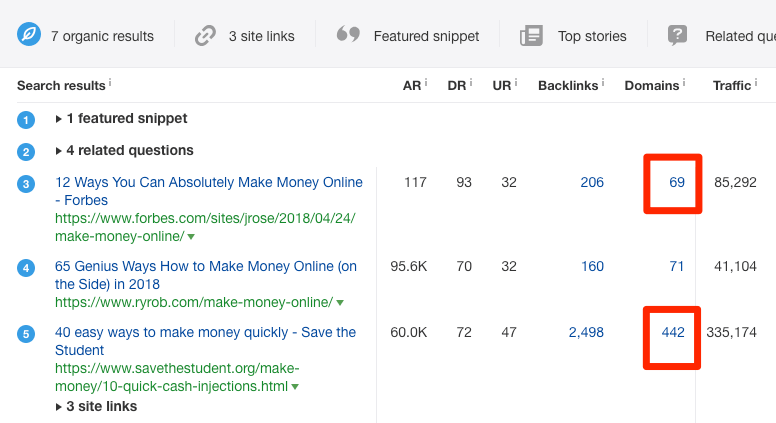Expand the 1 featured snippet row
This screenshot has height=423, width=776.
pos(122,119)
